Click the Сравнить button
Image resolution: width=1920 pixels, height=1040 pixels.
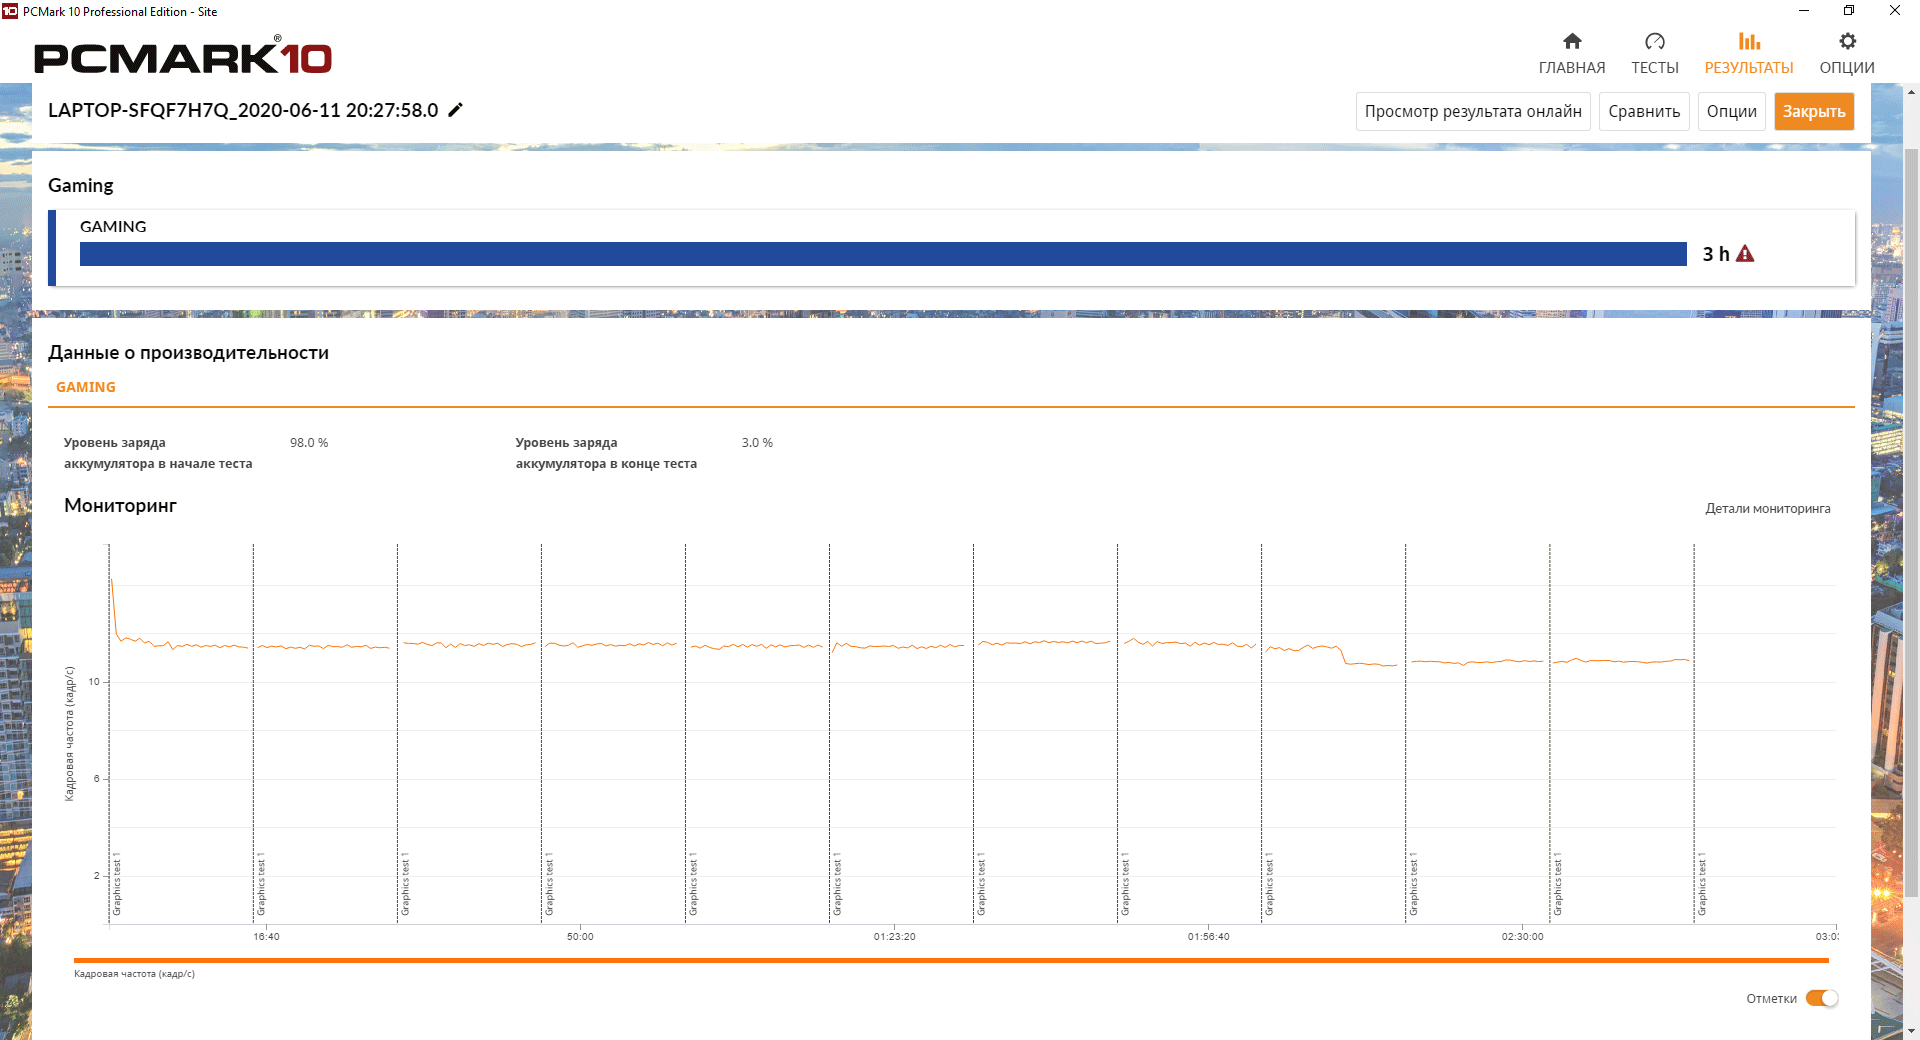point(1644,111)
